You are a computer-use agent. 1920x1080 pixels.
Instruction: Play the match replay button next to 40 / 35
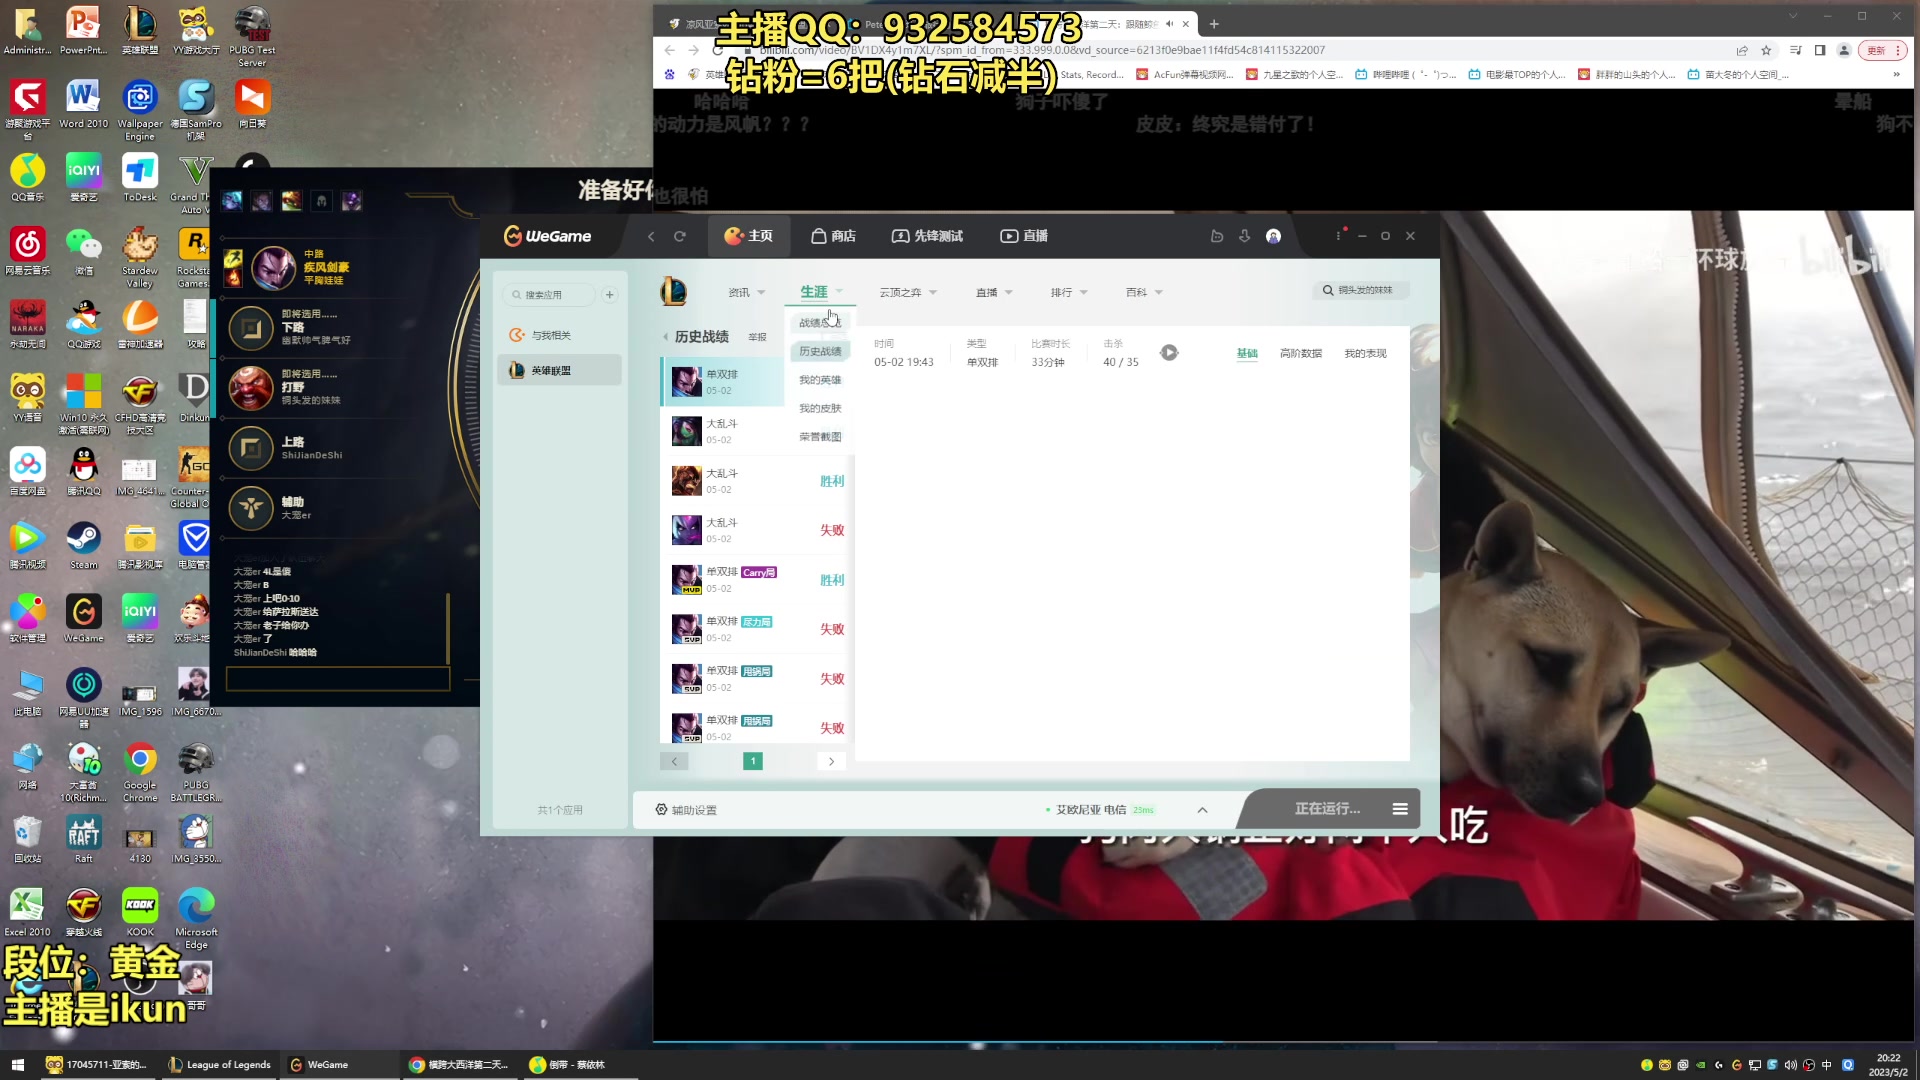tap(1169, 353)
